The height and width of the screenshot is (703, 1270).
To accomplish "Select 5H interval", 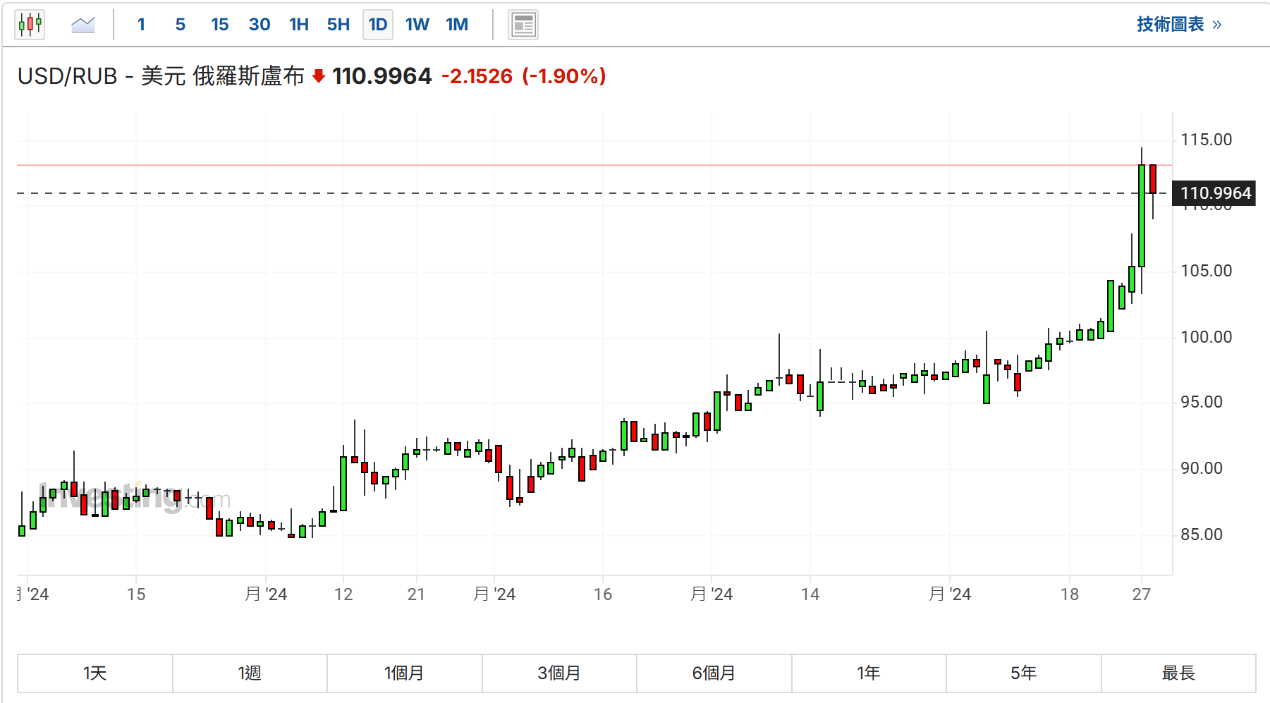I will pyautogui.click(x=339, y=24).
